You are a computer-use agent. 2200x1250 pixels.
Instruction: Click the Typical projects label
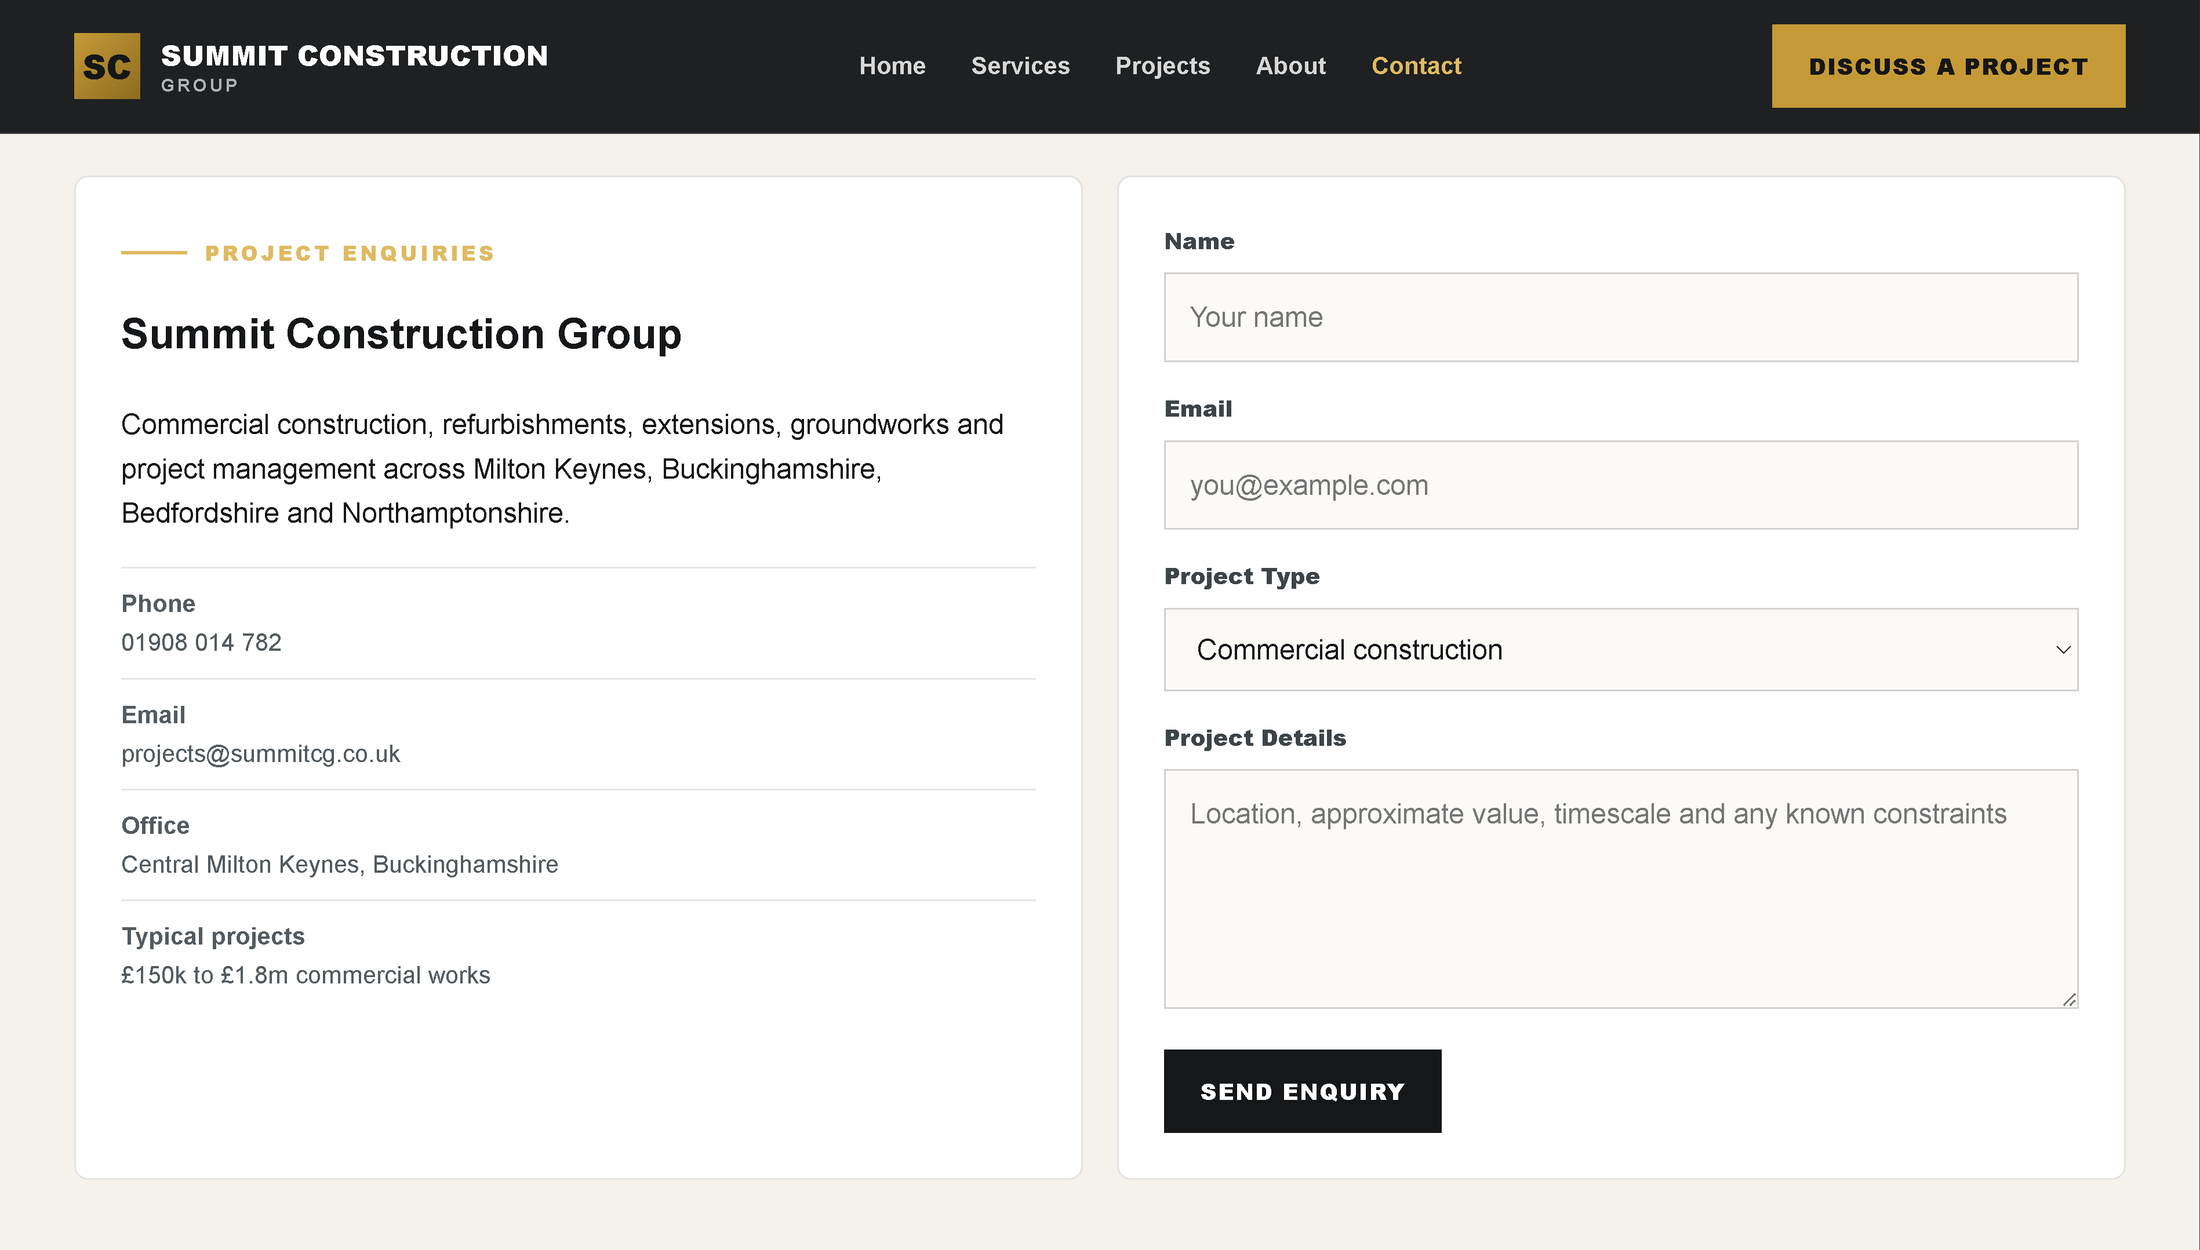(213, 937)
